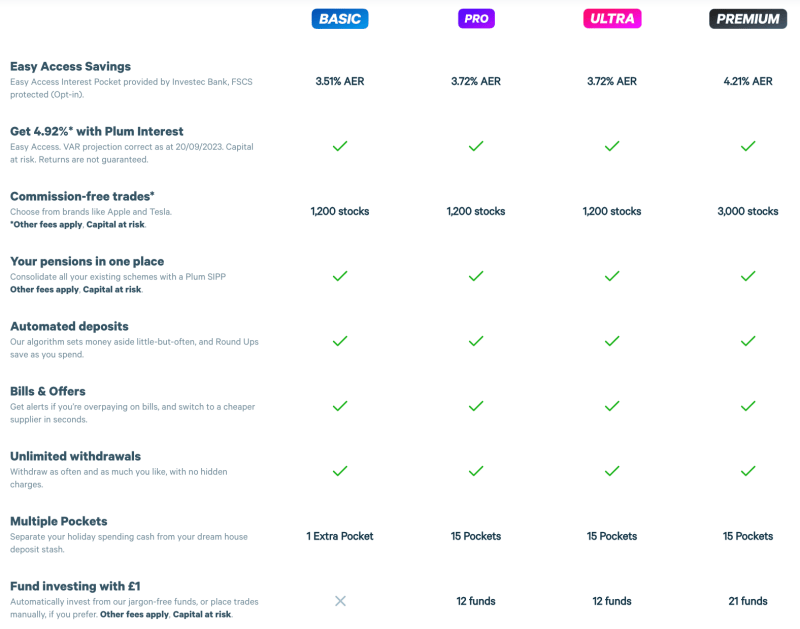This screenshot has width=800, height=629.
Task: Click the Fund investing with £1 heading
Action: point(75,586)
